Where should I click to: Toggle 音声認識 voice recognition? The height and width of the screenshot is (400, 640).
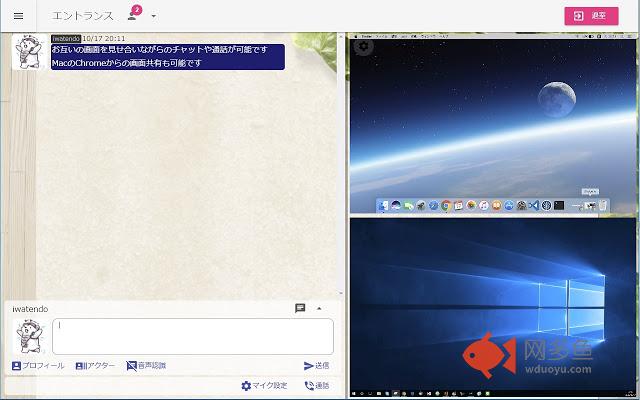point(146,366)
